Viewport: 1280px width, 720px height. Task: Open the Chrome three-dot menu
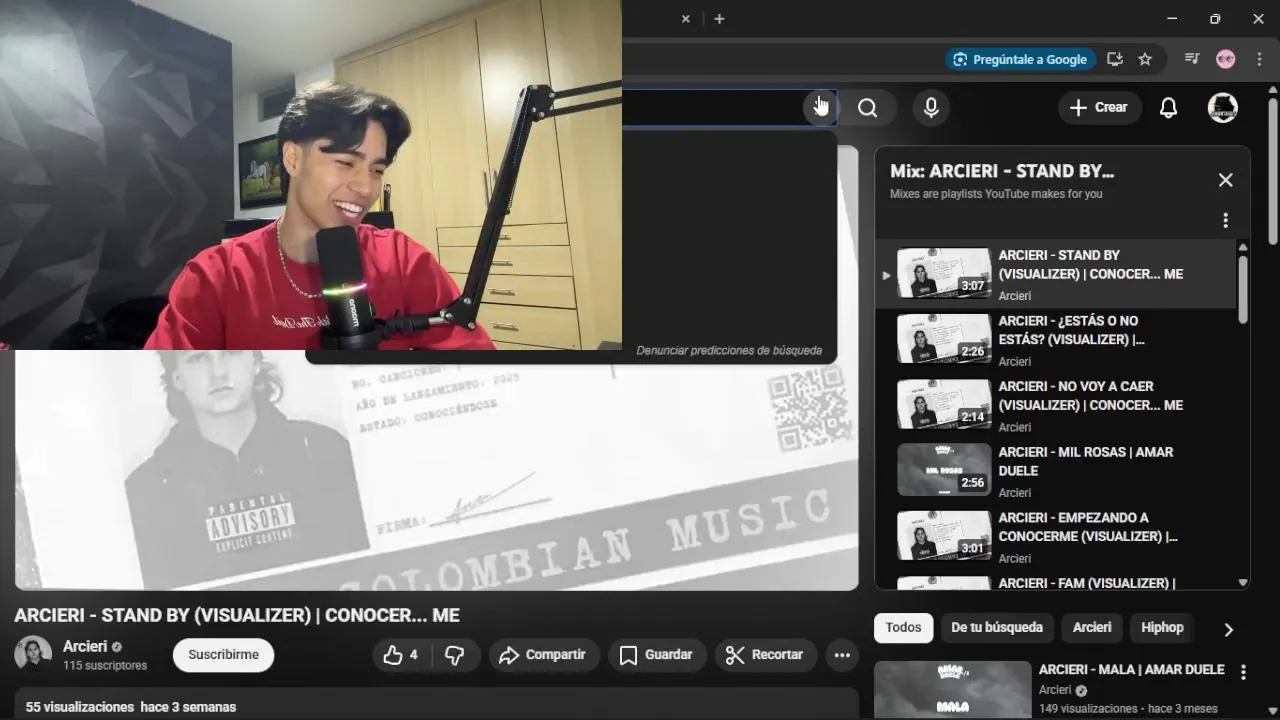(1259, 59)
